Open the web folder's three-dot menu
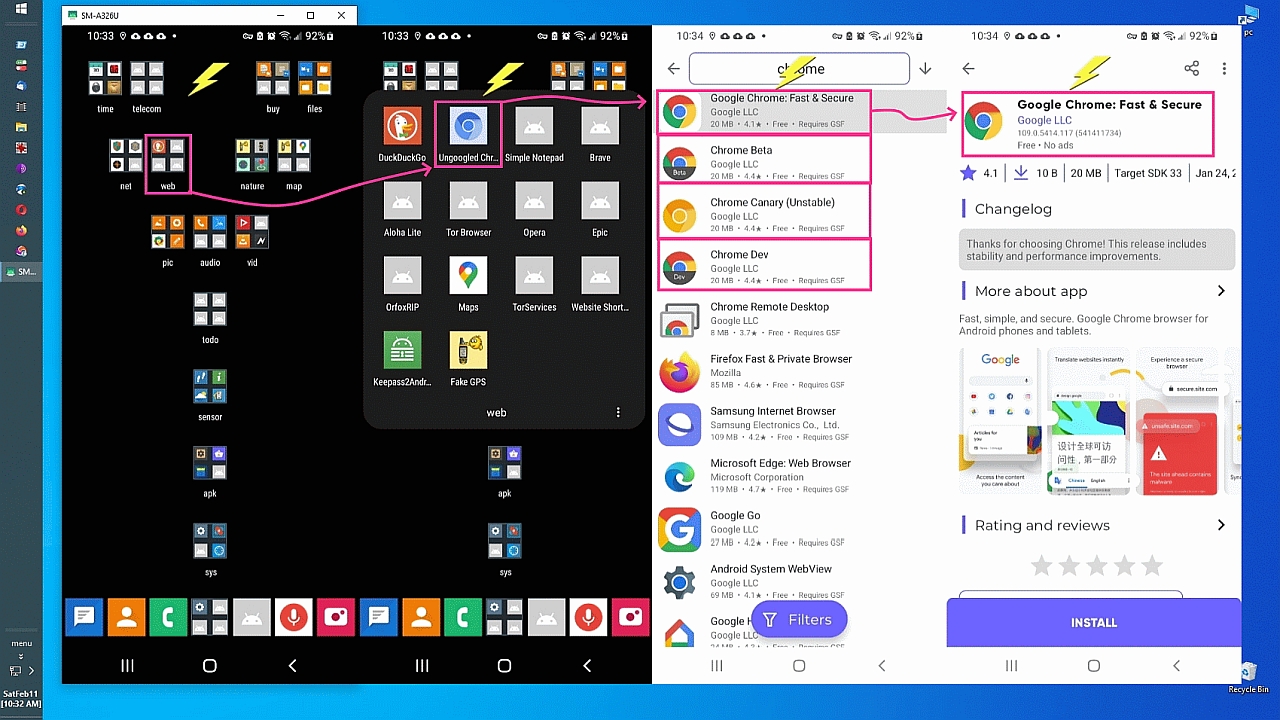Viewport: 1280px width, 720px height. [618, 412]
